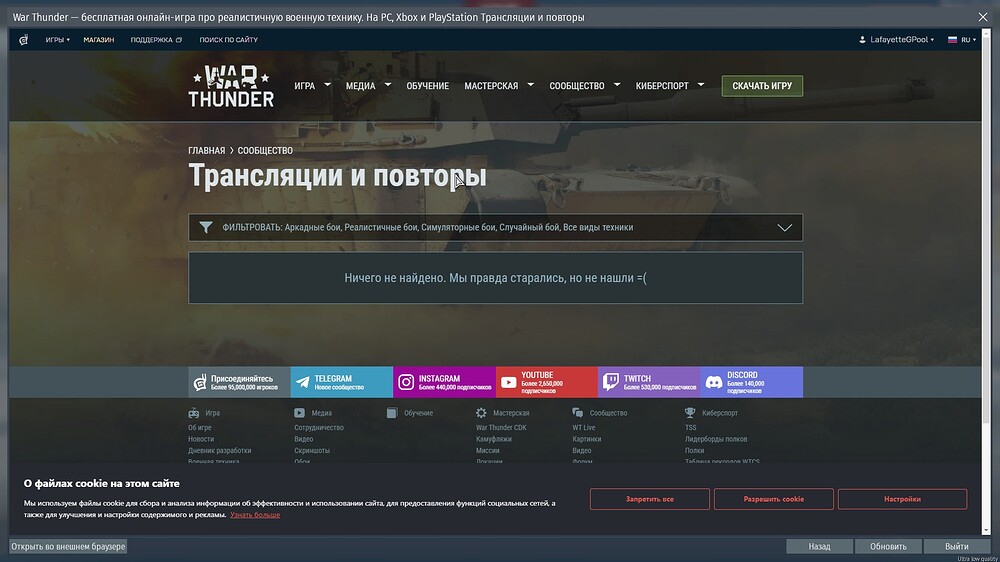Open footer link Сотрудничество
The width and height of the screenshot is (1000, 562).
coord(319,427)
